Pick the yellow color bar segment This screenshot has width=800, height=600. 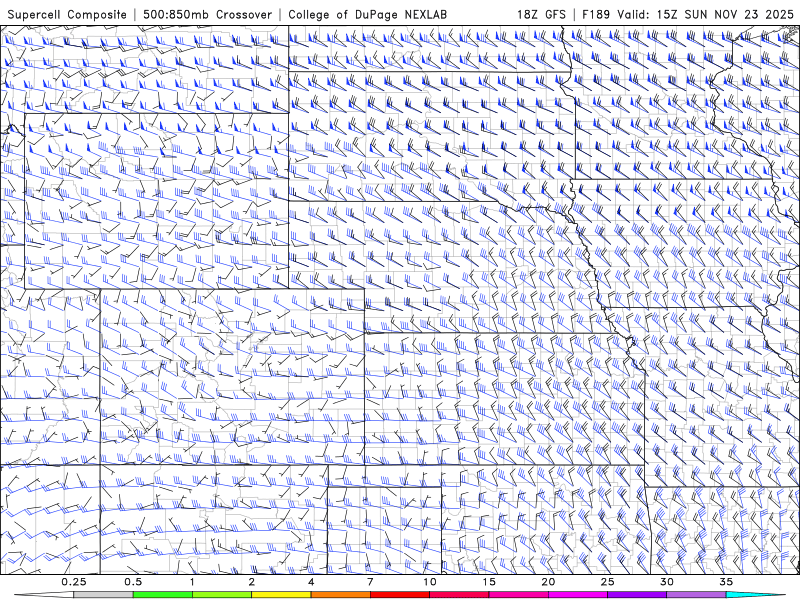281,595
